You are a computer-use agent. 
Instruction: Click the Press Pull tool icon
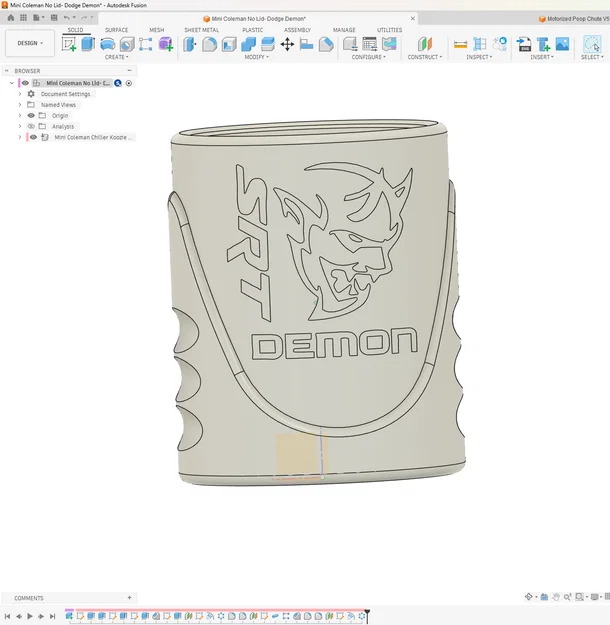pos(190,44)
